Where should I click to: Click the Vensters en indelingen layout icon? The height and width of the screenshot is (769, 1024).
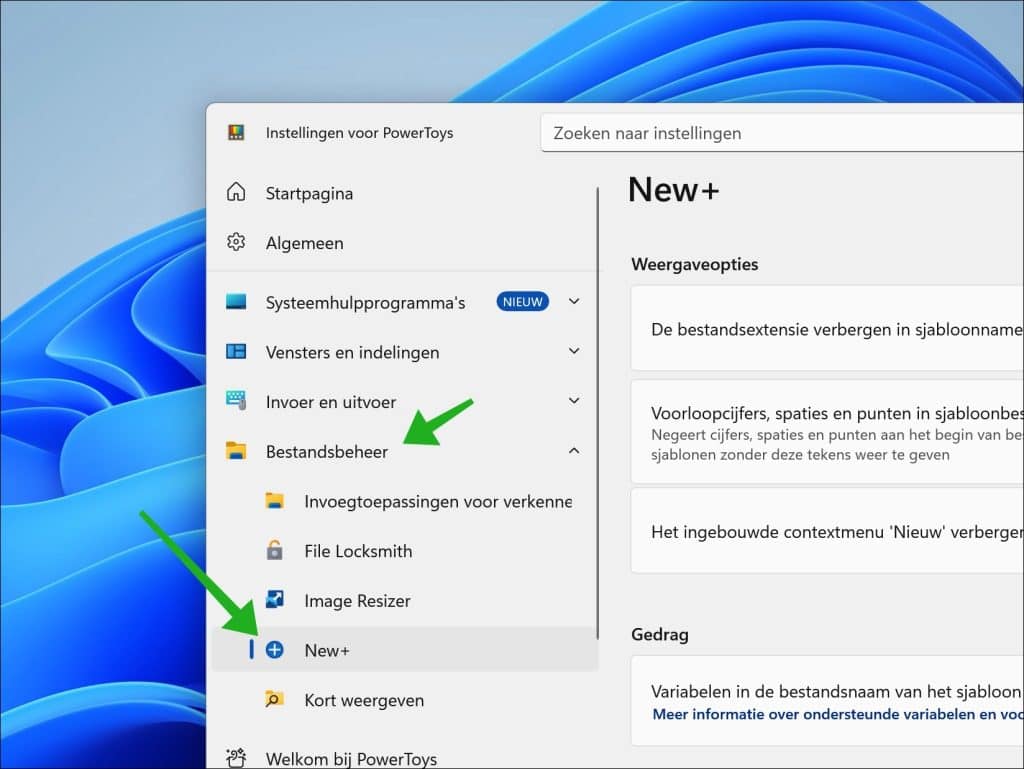[x=236, y=351]
